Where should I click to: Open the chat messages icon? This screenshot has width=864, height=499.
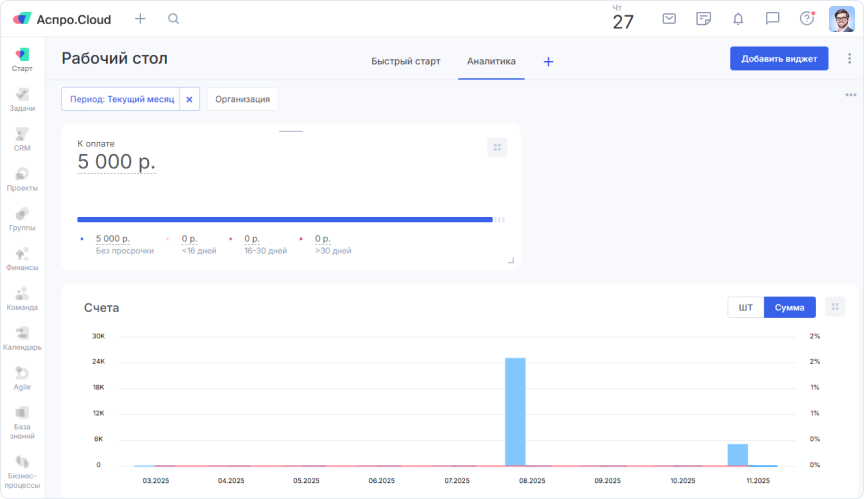click(772, 19)
